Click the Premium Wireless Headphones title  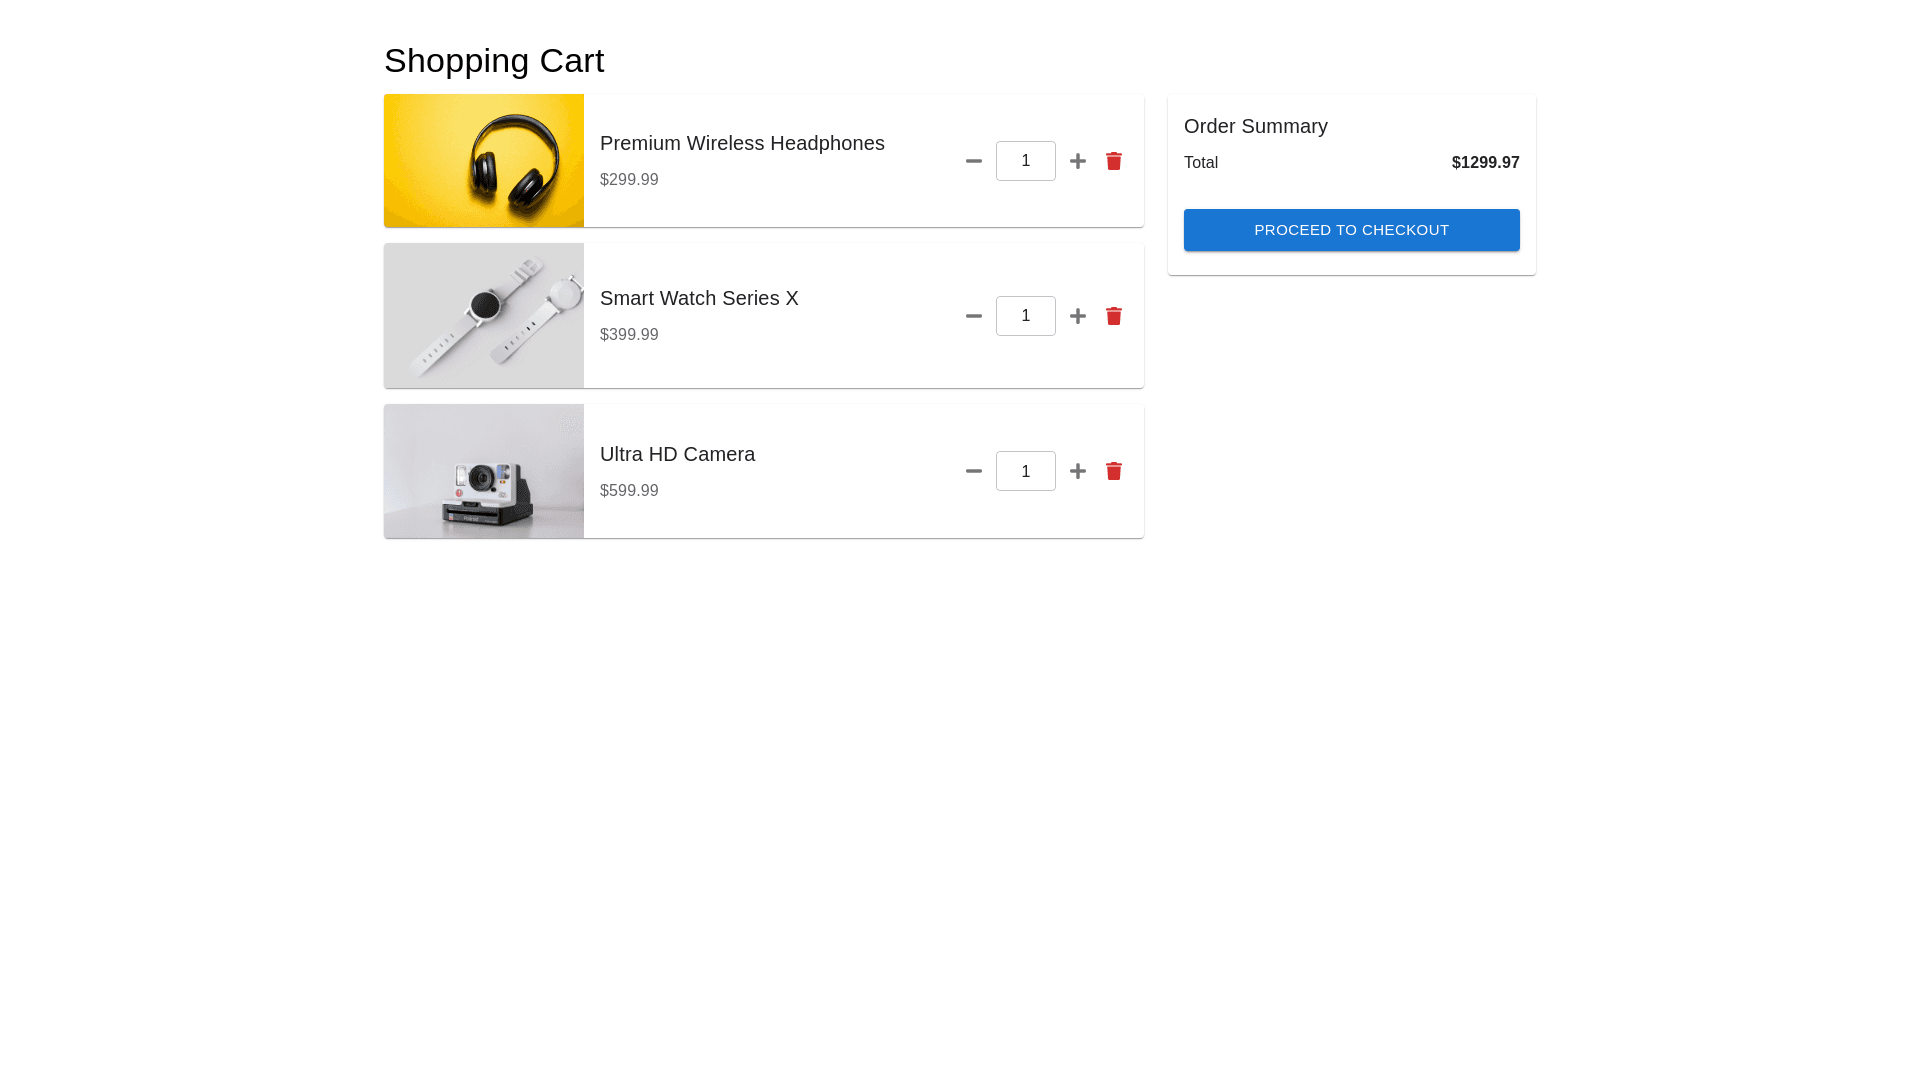pyautogui.click(x=742, y=143)
